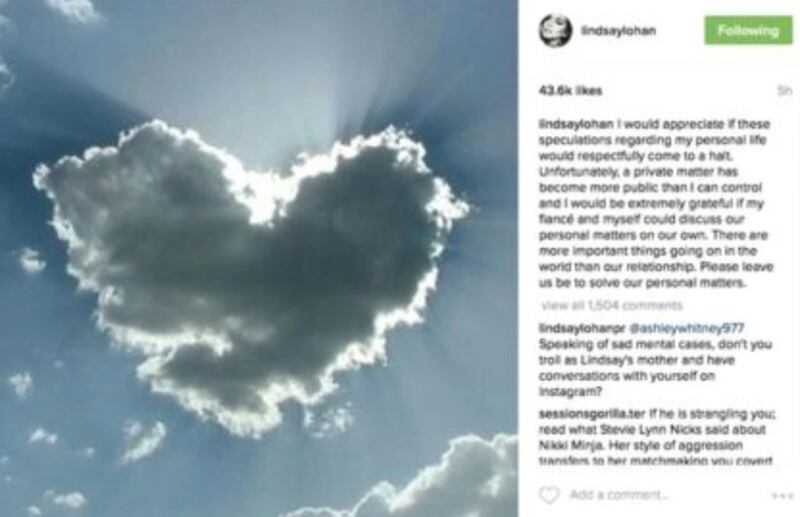Open lindsaylohan username in post header
The width and height of the screenshot is (800, 517).
[x=618, y=31]
